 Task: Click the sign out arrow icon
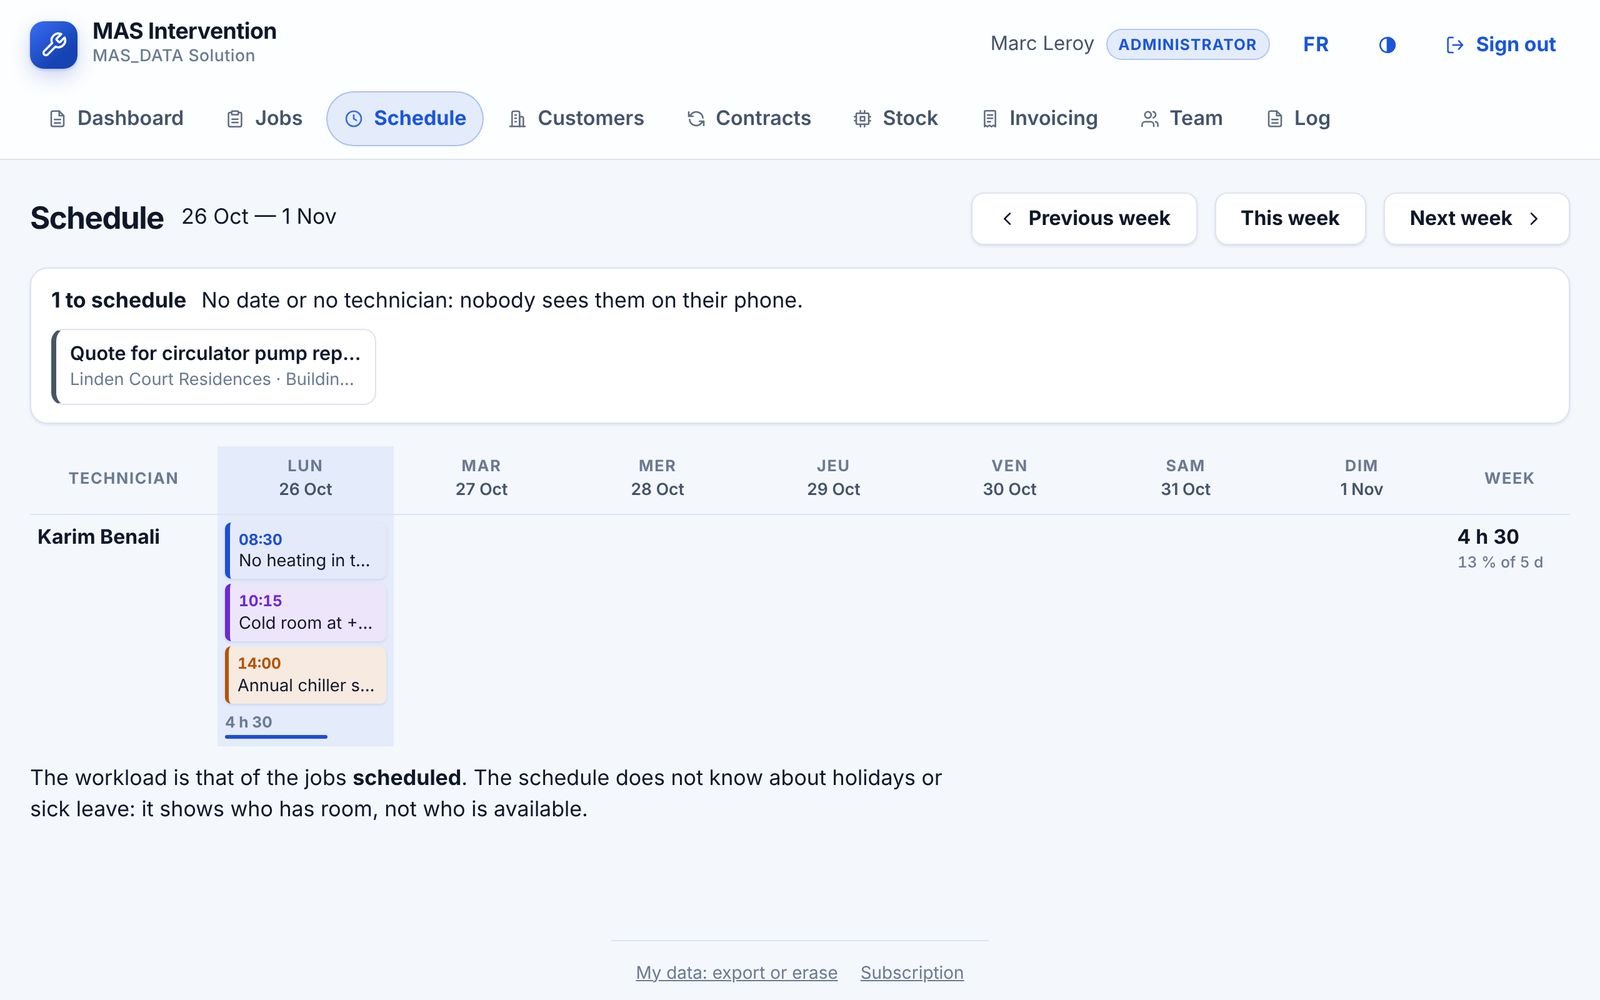pyautogui.click(x=1455, y=45)
